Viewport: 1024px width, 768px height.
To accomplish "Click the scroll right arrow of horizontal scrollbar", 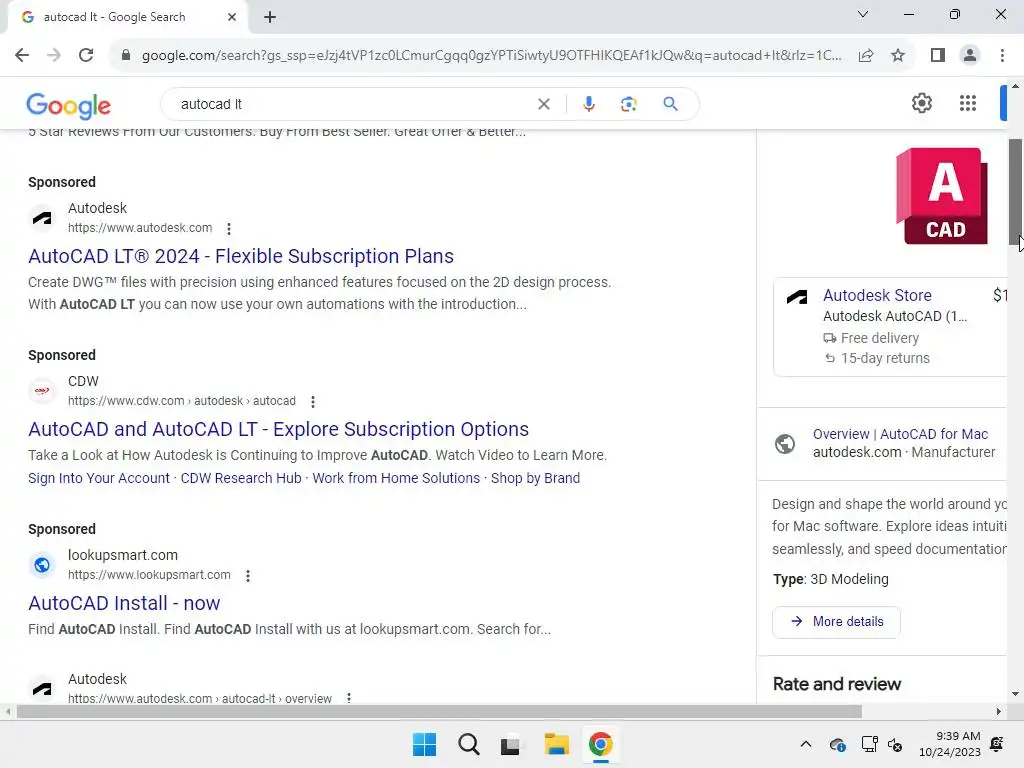I will click(999, 711).
